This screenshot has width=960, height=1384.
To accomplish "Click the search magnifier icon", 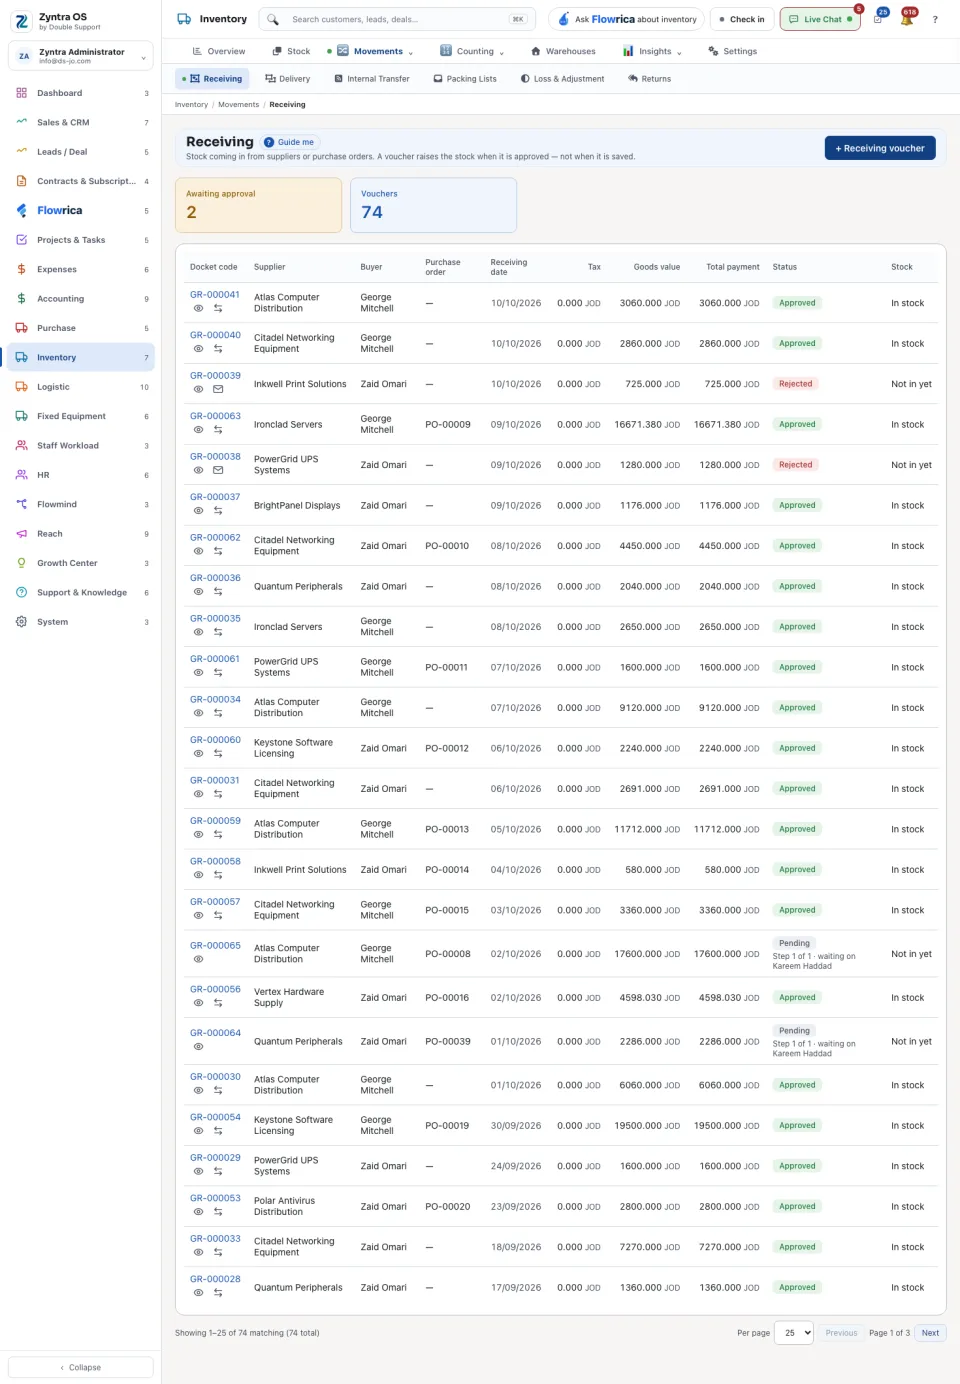I will pyautogui.click(x=272, y=19).
